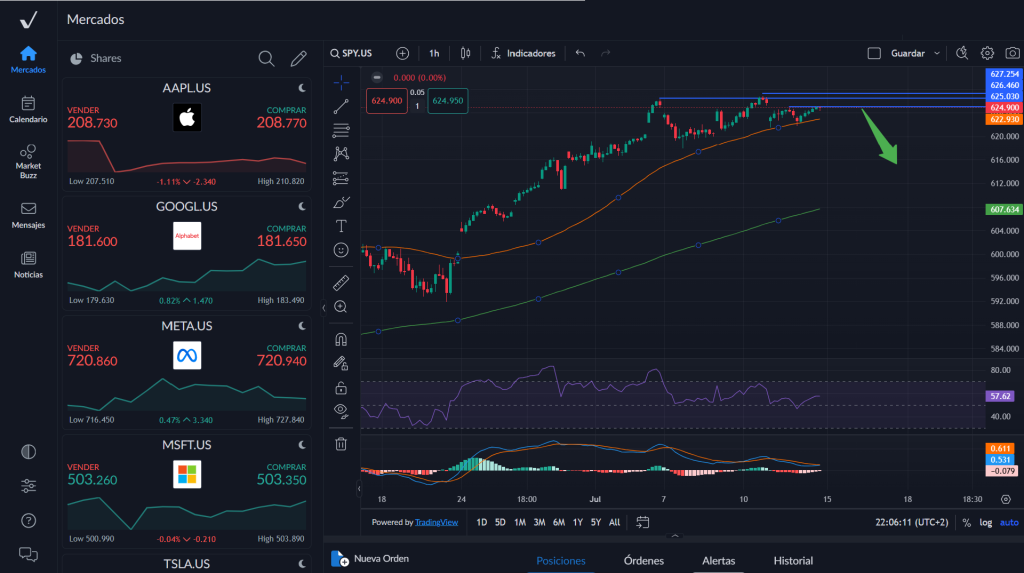The height and width of the screenshot is (573, 1024).
Task: Toggle log scale
Action: [985, 523]
